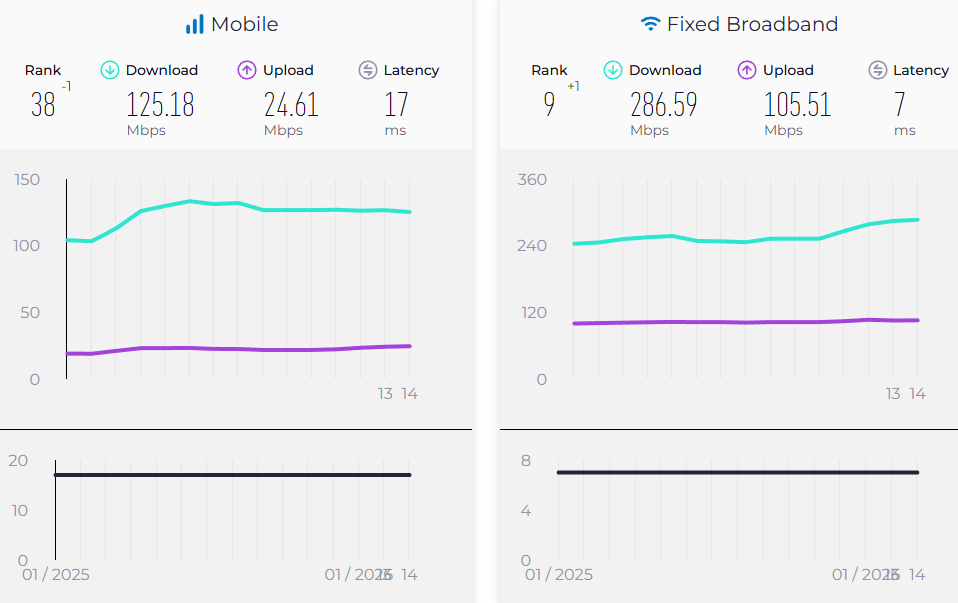Click Fixed Broadband chart's 13 axis label
This screenshot has height=603, width=958.
click(x=893, y=394)
